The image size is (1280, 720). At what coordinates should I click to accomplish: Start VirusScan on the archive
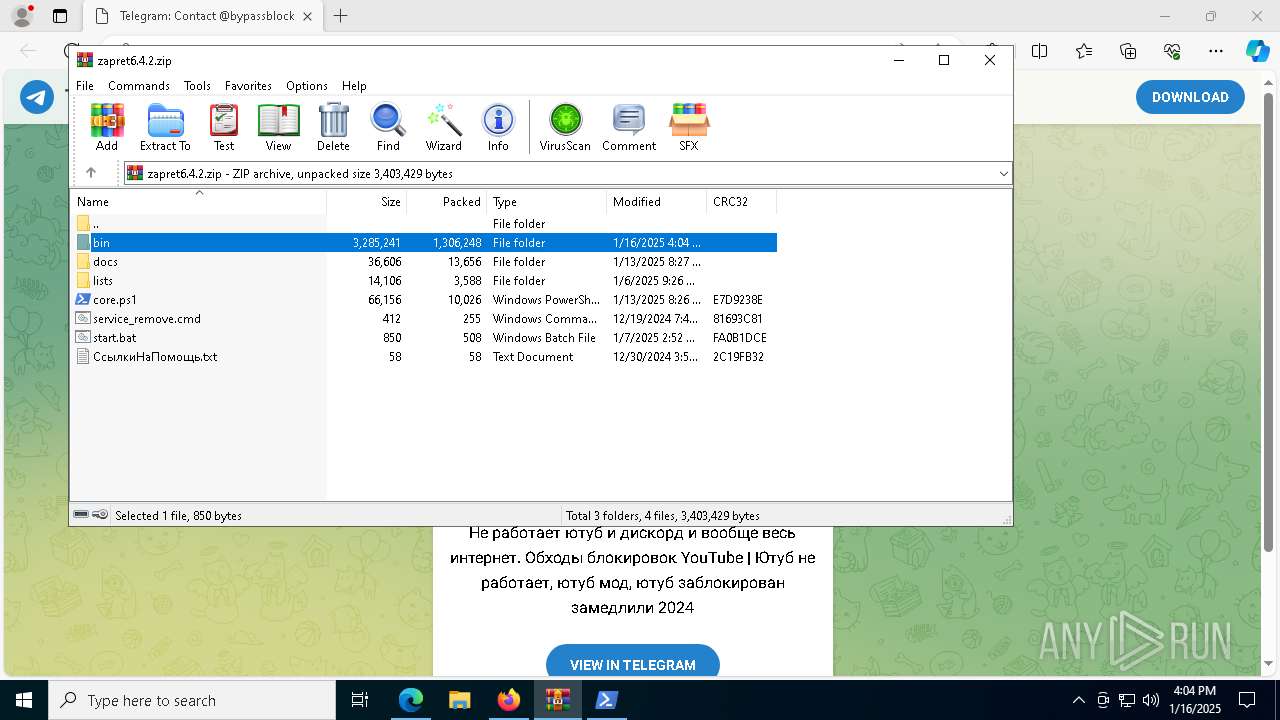(x=565, y=127)
